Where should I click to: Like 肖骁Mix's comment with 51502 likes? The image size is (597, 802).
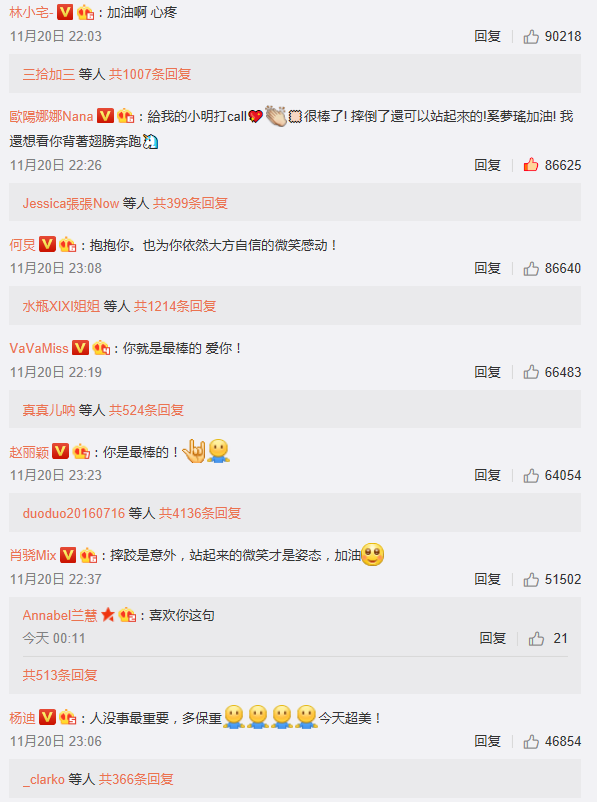[x=531, y=579]
